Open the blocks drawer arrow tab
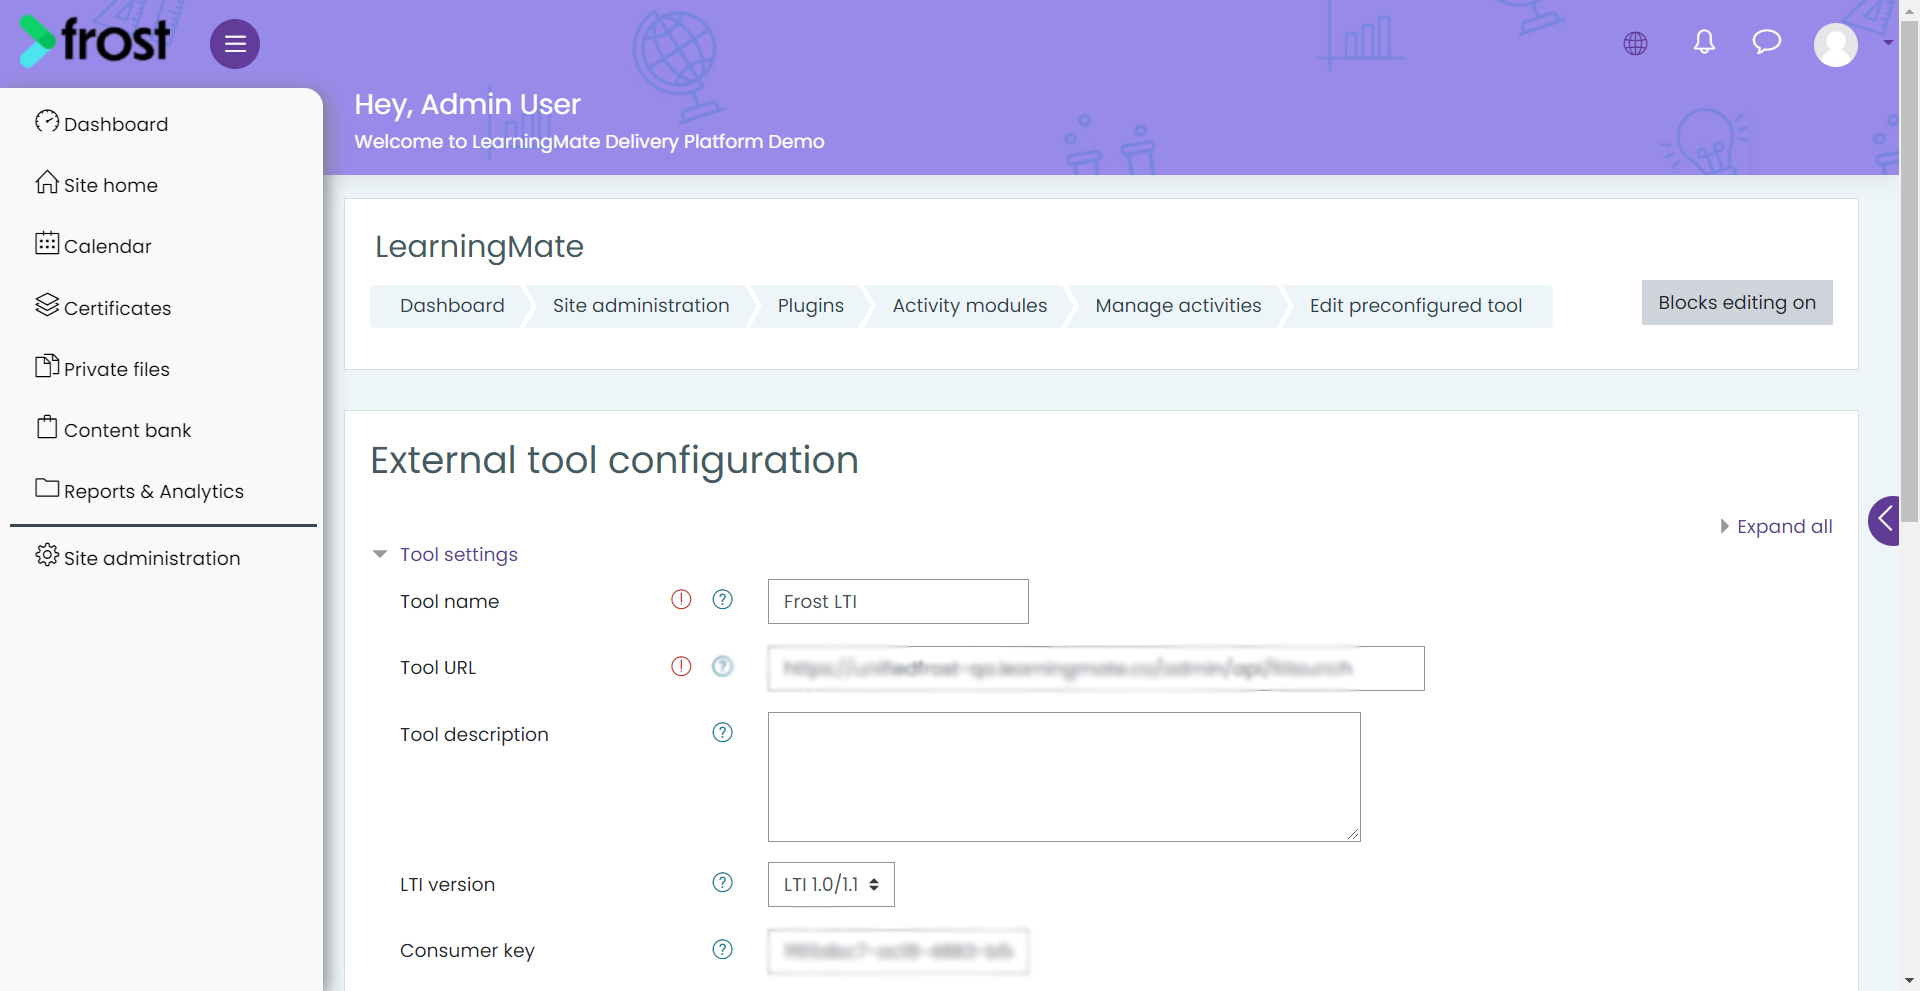Image resolution: width=1920 pixels, height=991 pixels. [x=1884, y=520]
